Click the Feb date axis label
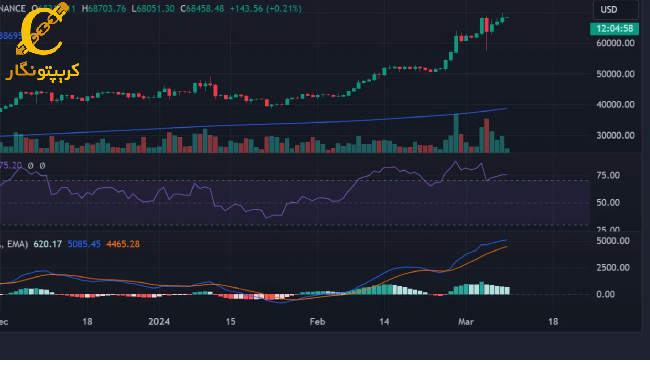The width and height of the screenshot is (650, 365). tap(318, 322)
